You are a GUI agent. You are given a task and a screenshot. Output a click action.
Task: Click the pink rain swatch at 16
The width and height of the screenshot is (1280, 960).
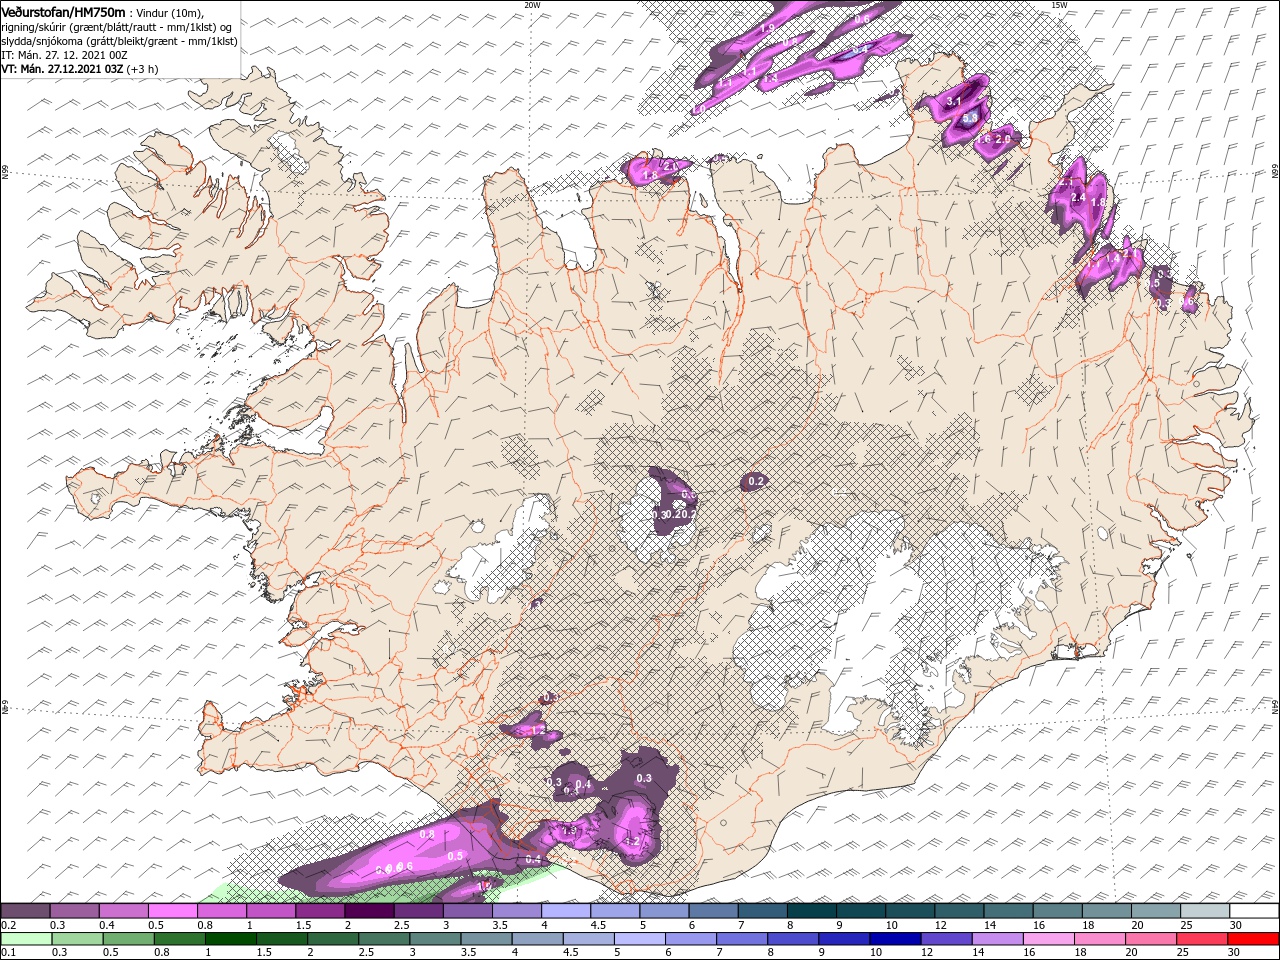1050,939
